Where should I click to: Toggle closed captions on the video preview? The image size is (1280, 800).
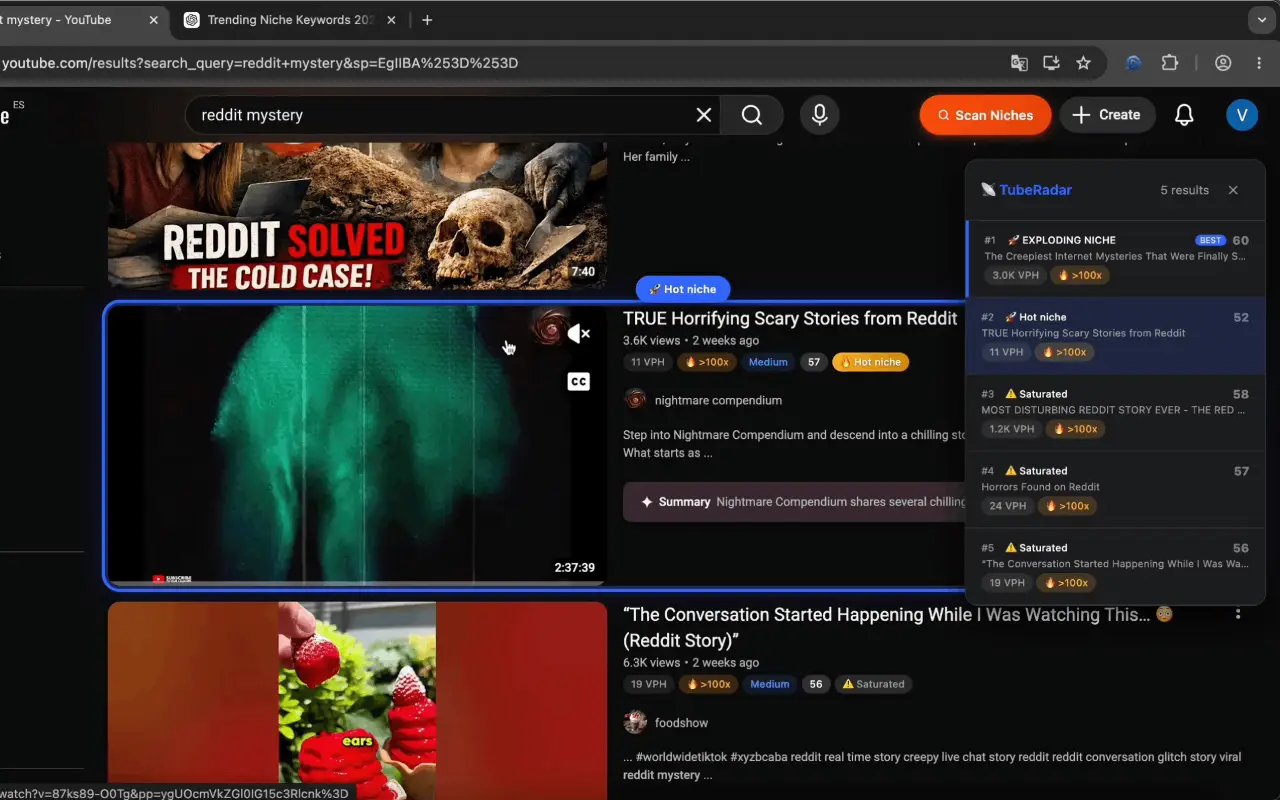pyautogui.click(x=578, y=381)
